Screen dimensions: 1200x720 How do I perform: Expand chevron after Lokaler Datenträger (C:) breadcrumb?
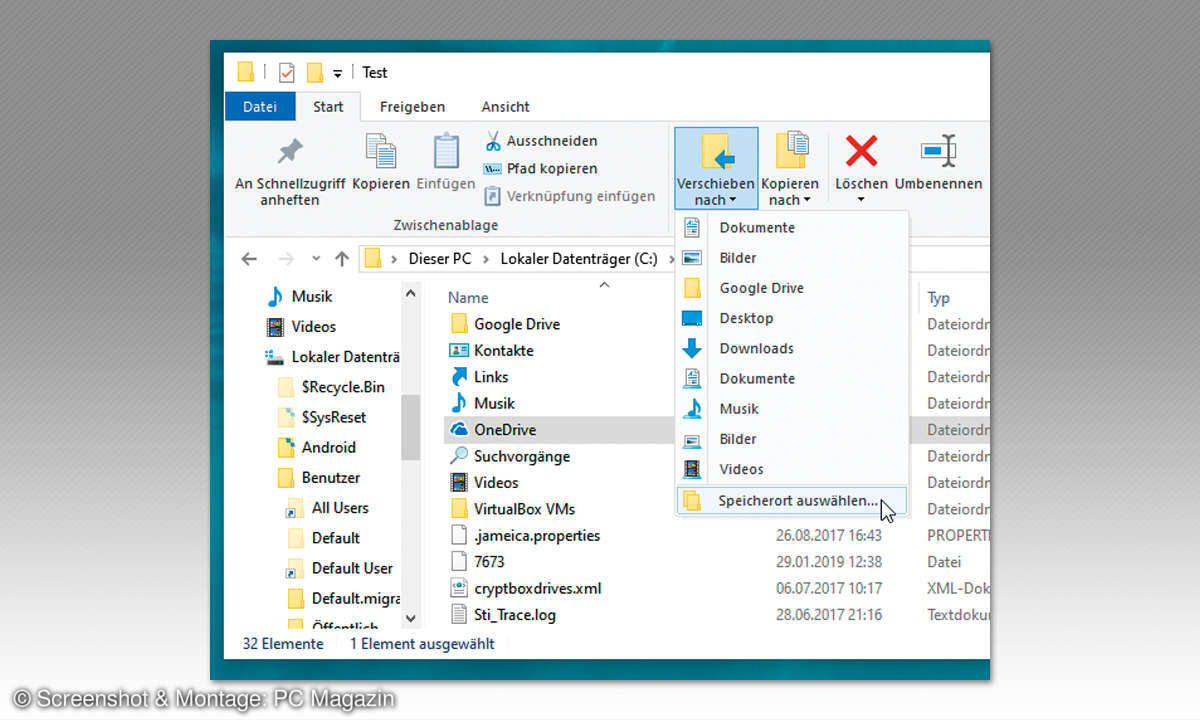tap(673, 259)
